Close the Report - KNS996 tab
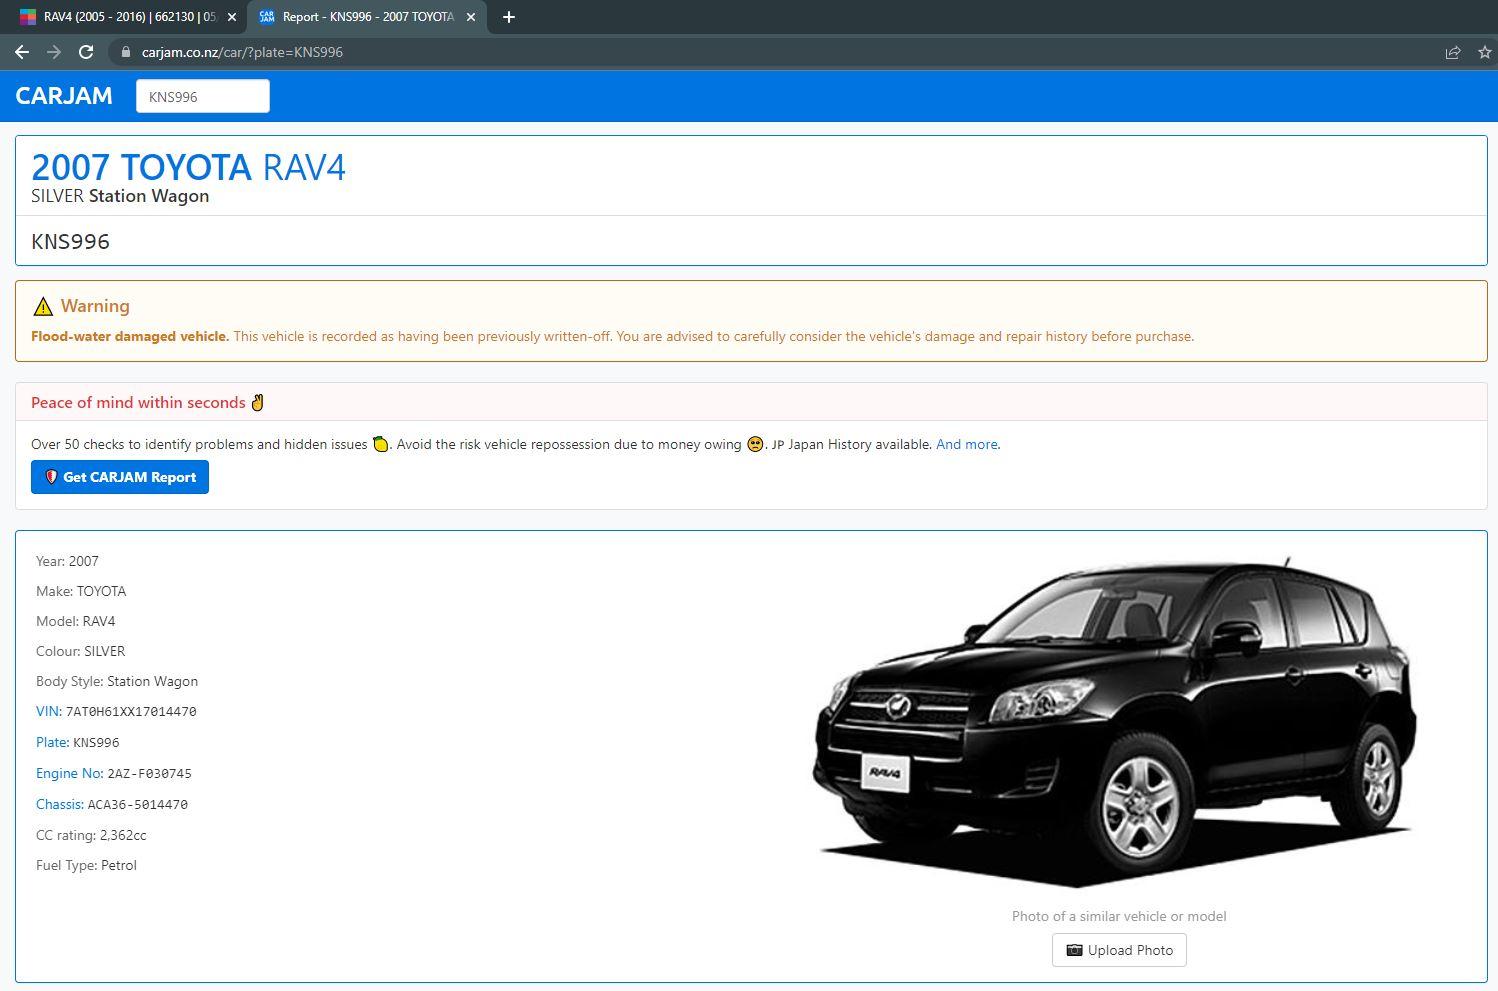Screen dimensions: 1498x991 [x=471, y=17]
